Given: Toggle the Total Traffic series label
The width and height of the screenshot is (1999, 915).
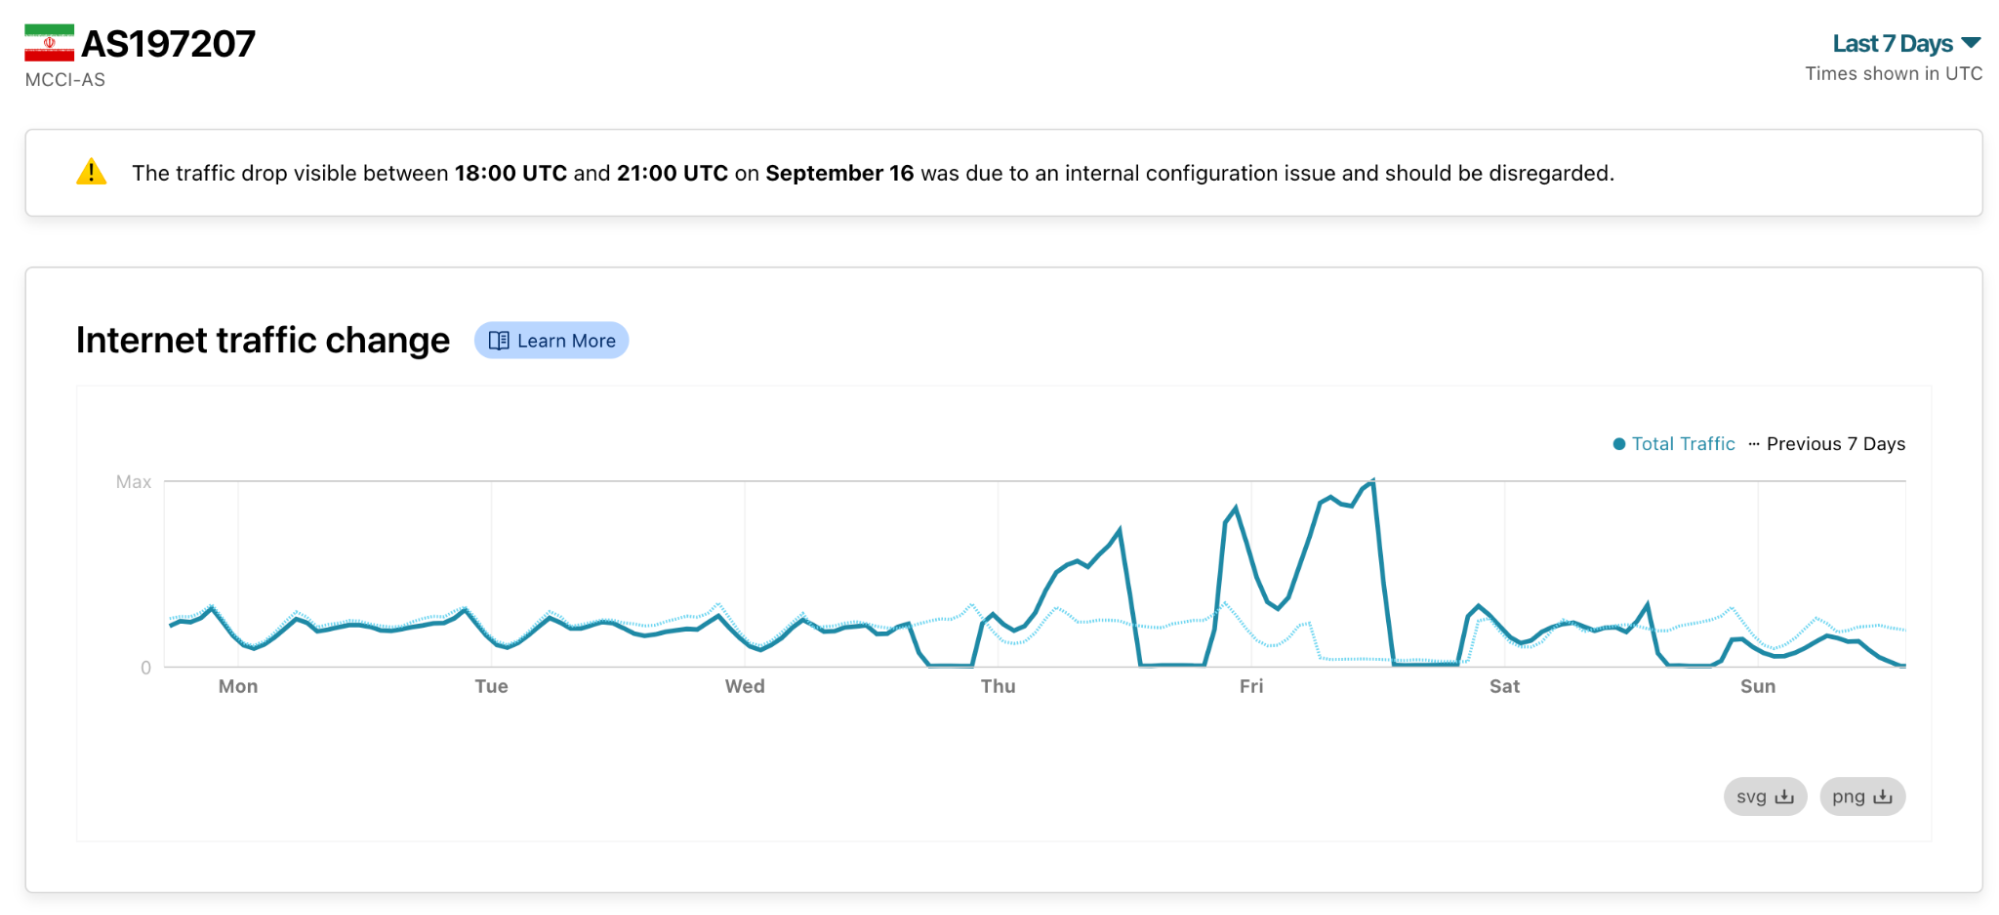Looking at the screenshot, I should coord(1683,444).
